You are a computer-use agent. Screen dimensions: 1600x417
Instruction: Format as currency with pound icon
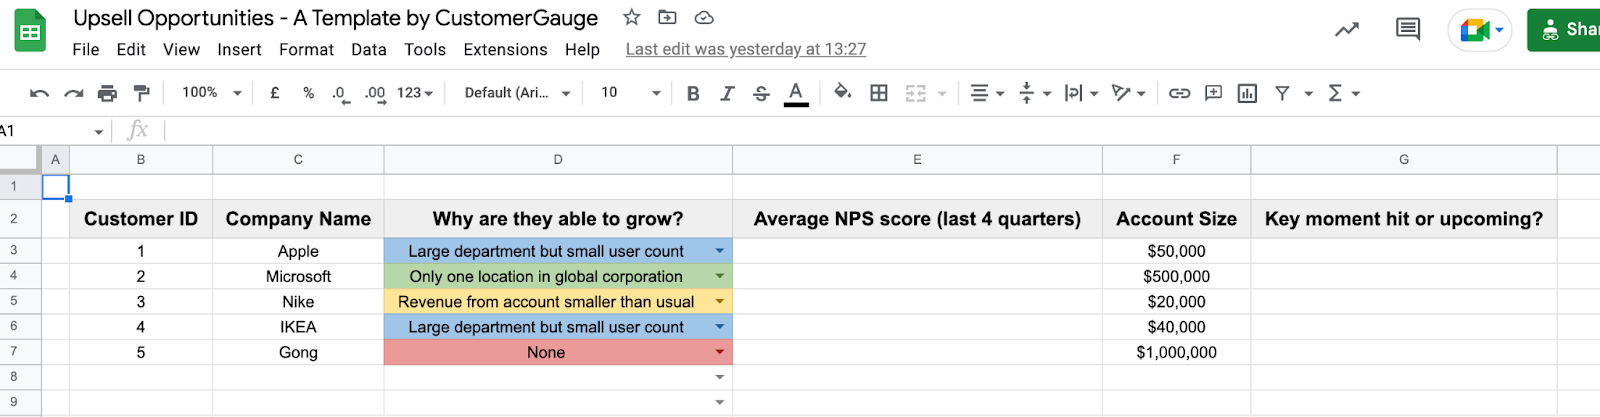(x=275, y=93)
